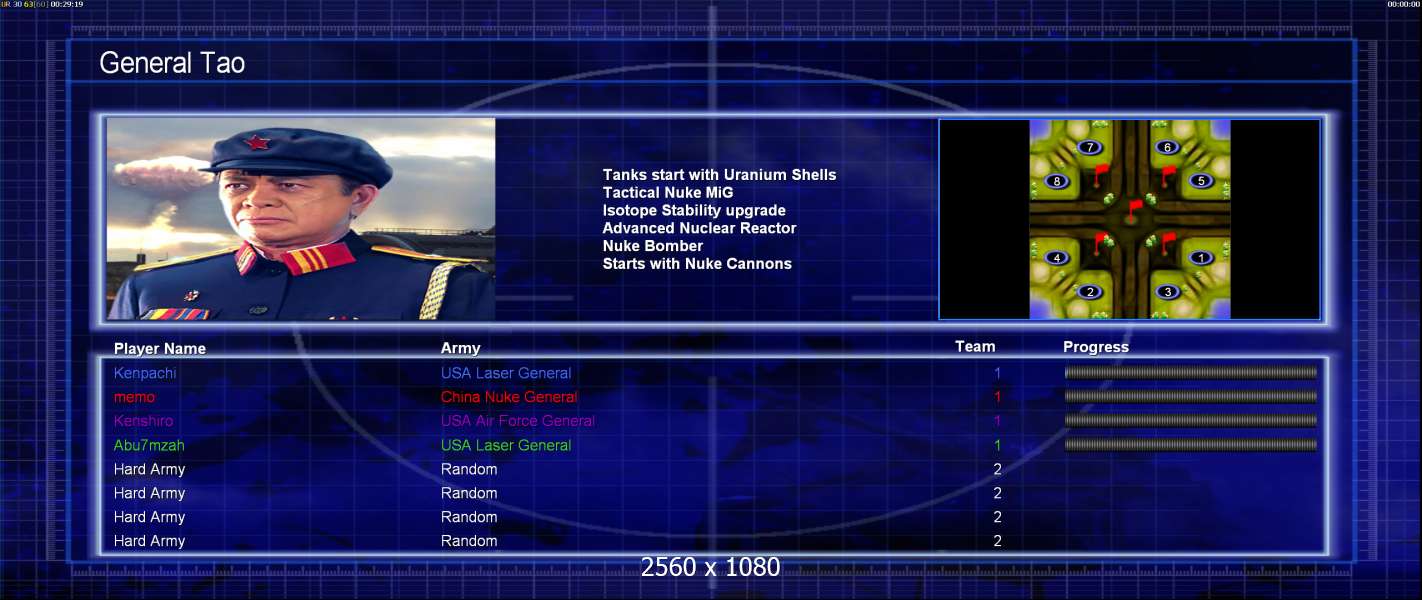
Task: Click Kenshiro's loading progress bar
Action: click(1190, 421)
